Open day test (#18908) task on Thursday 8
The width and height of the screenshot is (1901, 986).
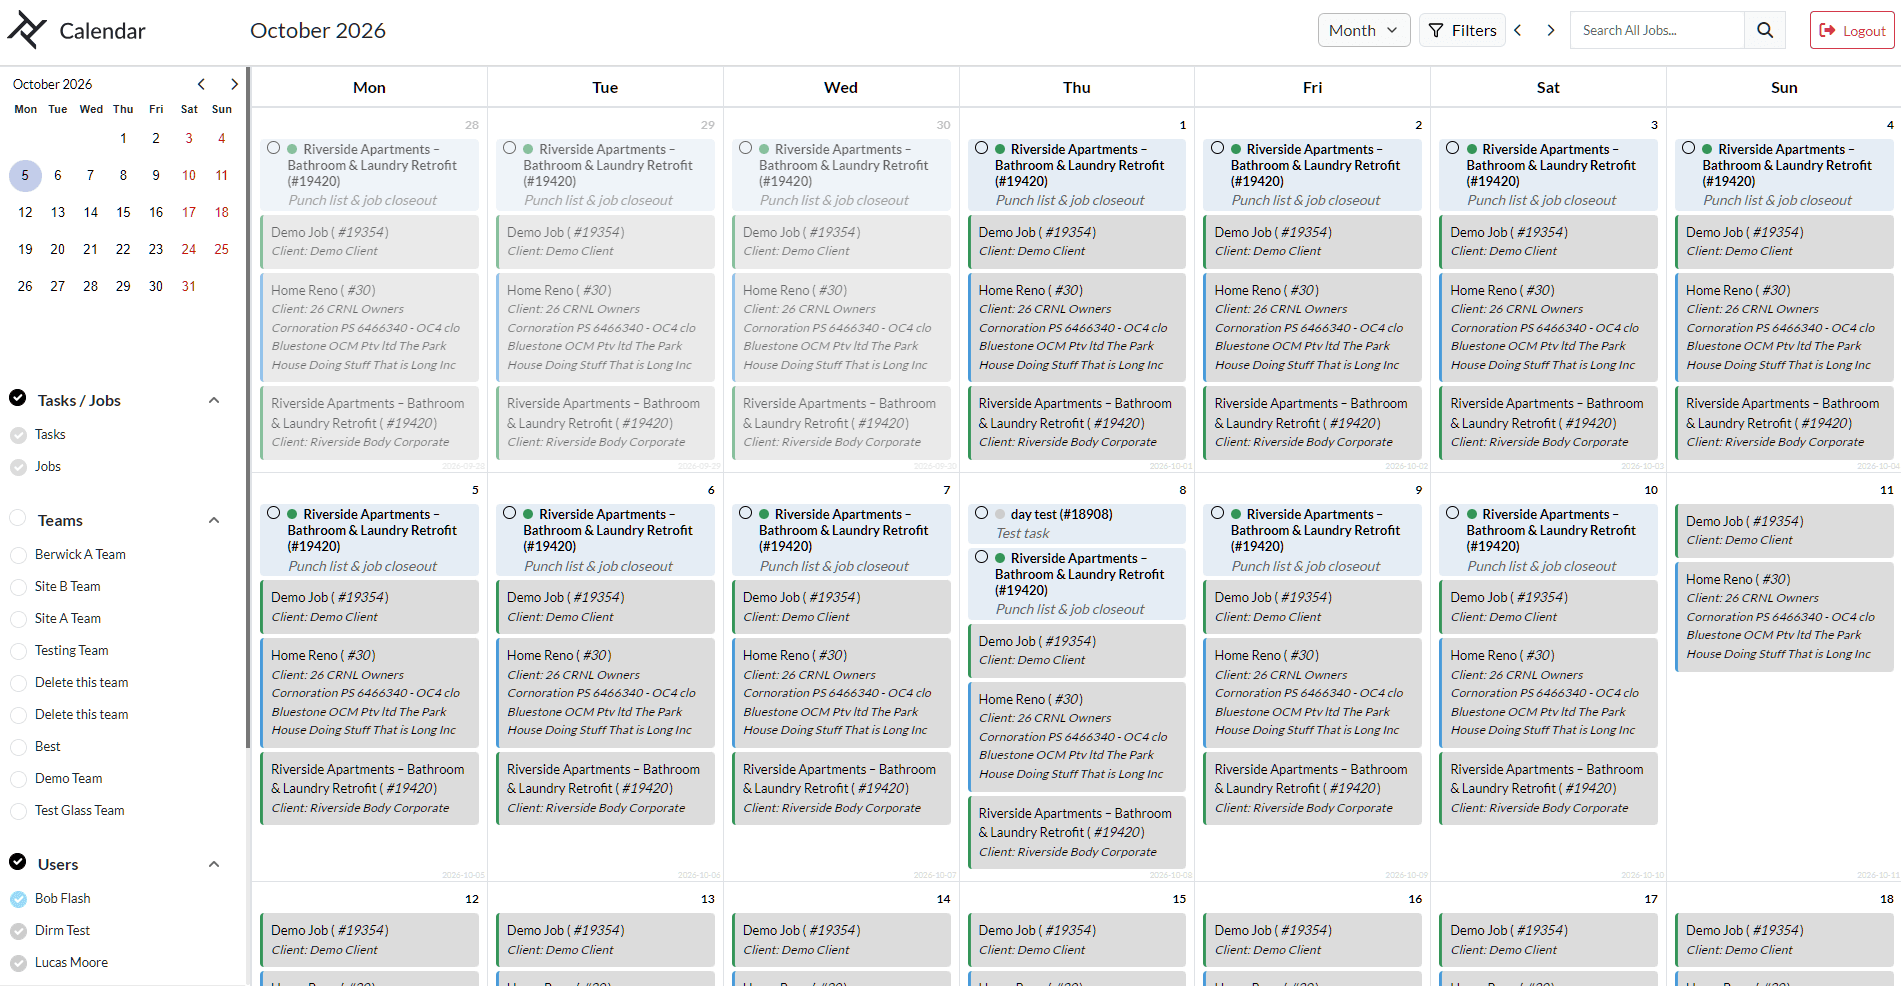(x=1076, y=523)
